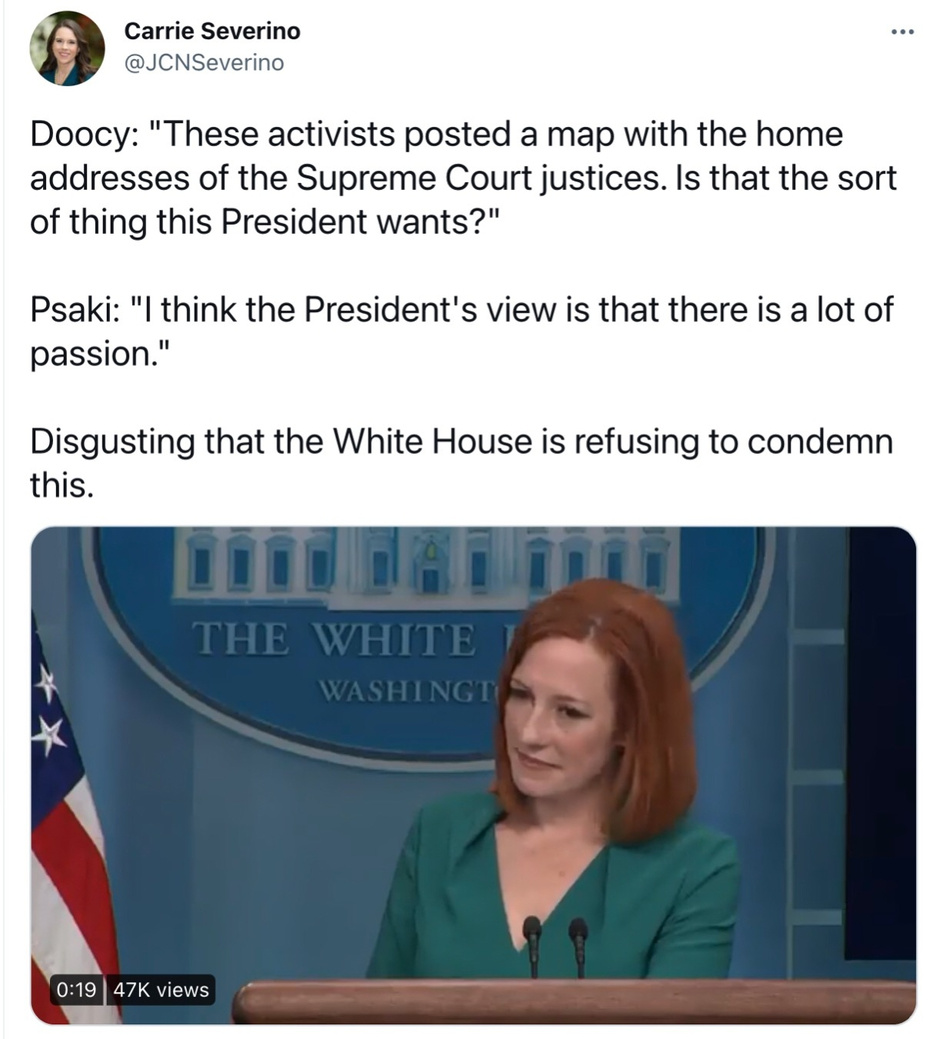Open the three-dot more options menu
This screenshot has height=1039, width=933.
coord(903,32)
